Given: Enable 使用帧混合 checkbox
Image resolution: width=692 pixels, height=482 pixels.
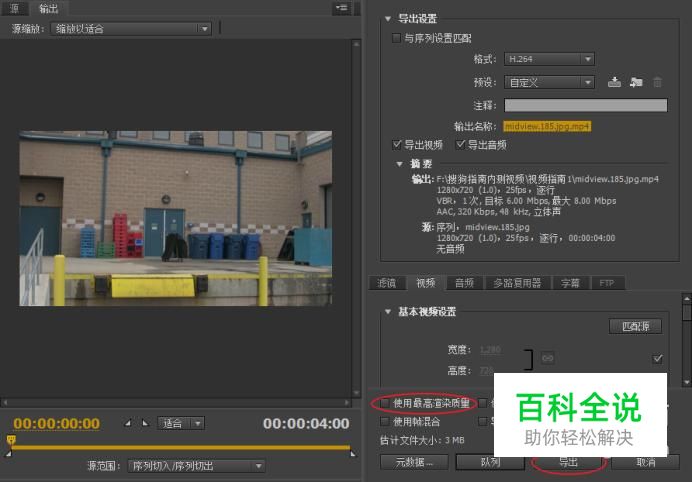Looking at the screenshot, I should pyautogui.click(x=385, y=422).
